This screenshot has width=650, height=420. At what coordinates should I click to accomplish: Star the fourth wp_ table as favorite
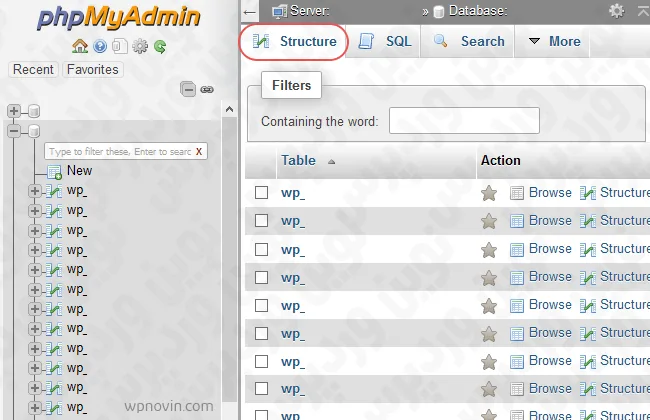point(489,277)
